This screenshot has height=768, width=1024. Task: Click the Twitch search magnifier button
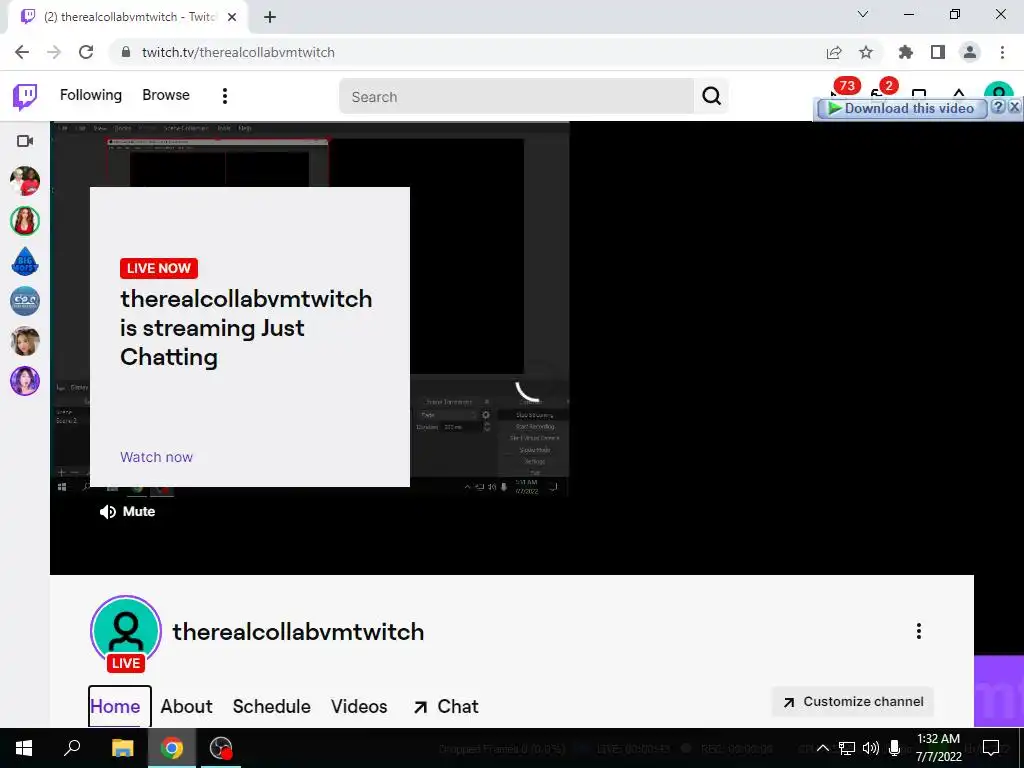[x=711, y=96]
